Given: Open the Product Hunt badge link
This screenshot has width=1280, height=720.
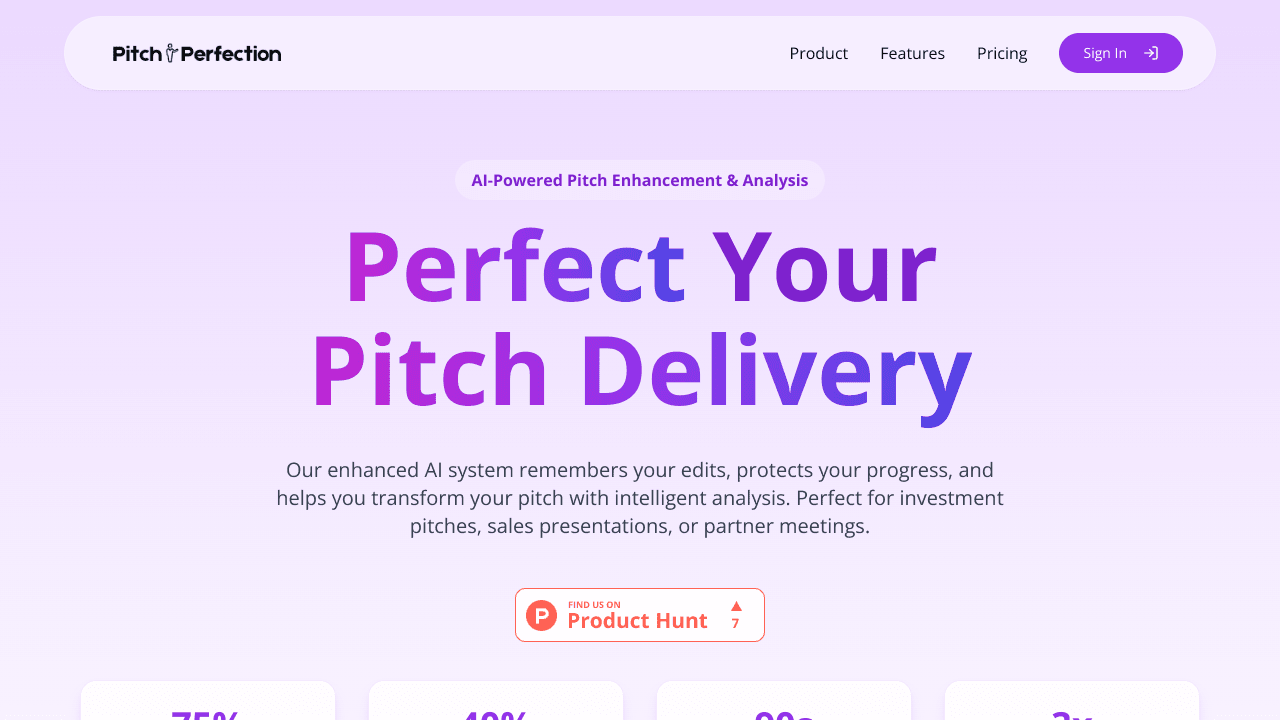Looking at the screenshot, I should click(x=640, y=615).
